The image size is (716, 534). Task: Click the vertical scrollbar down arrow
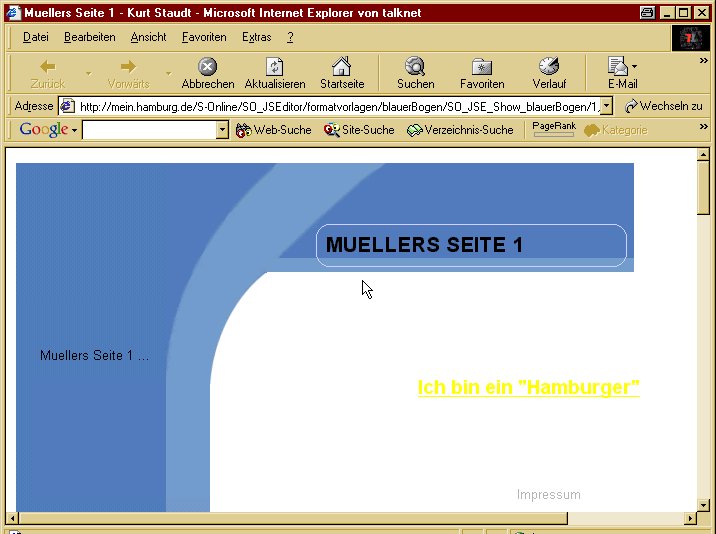[x=703, y=503]
